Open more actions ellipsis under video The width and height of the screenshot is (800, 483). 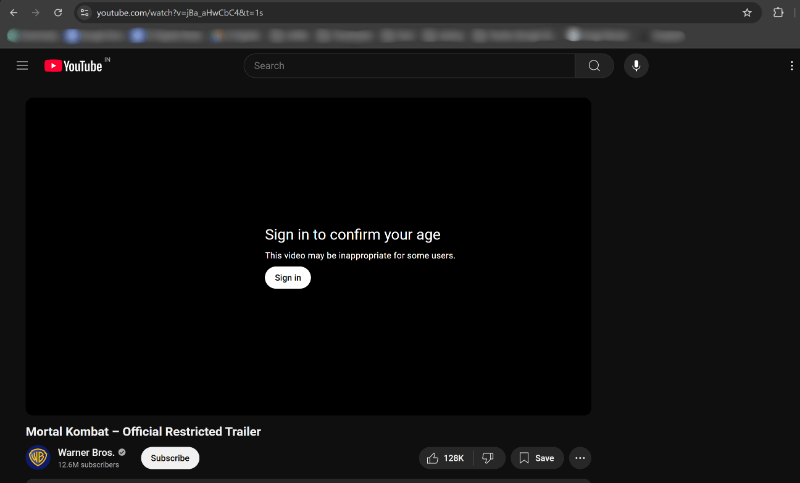pyautogui.click(x=580, y=458)
